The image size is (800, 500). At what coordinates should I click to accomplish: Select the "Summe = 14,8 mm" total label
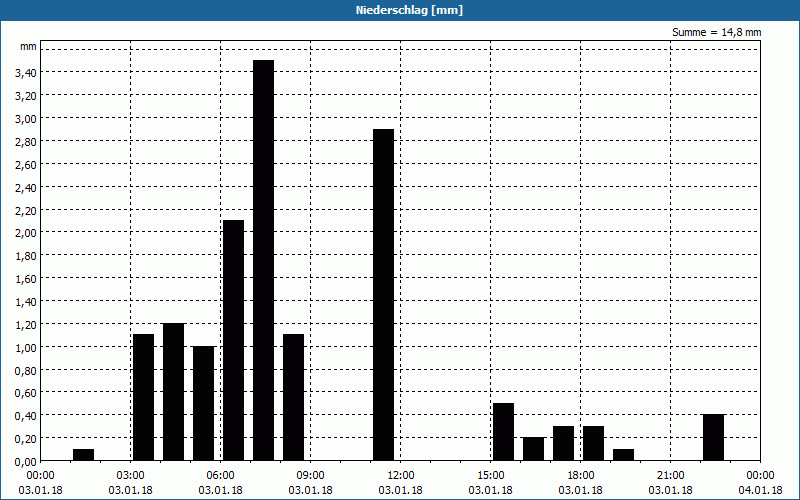tap(716, 32)
